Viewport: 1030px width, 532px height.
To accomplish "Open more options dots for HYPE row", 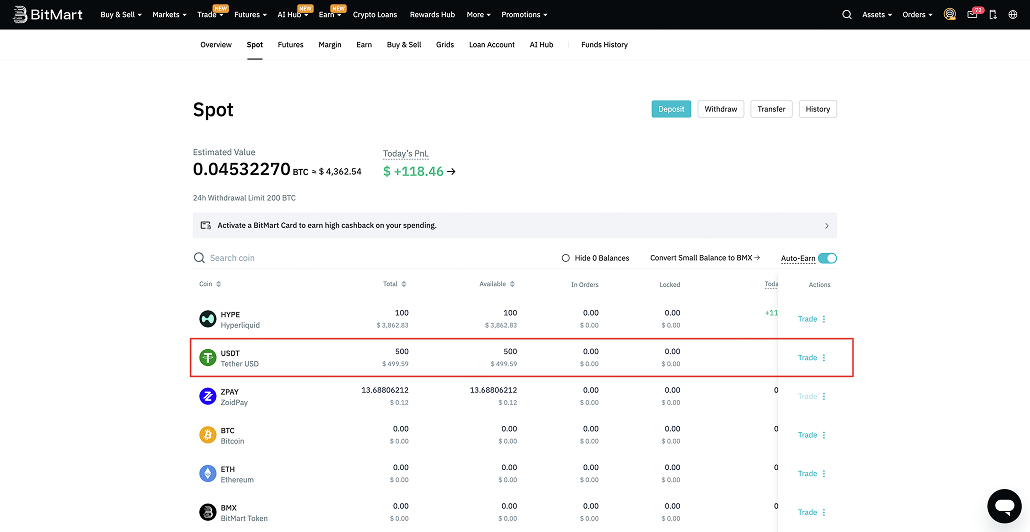I will point(824,319).
